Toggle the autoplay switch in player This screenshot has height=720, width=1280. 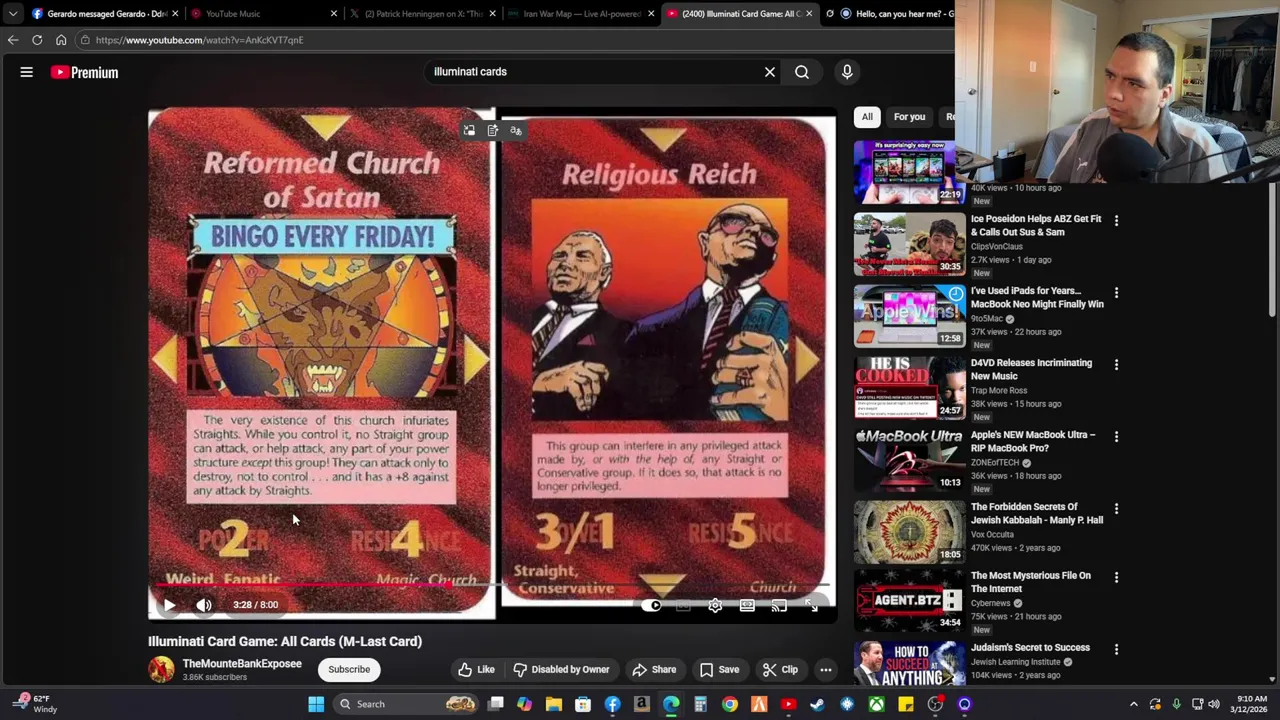(x=652, y=605)
